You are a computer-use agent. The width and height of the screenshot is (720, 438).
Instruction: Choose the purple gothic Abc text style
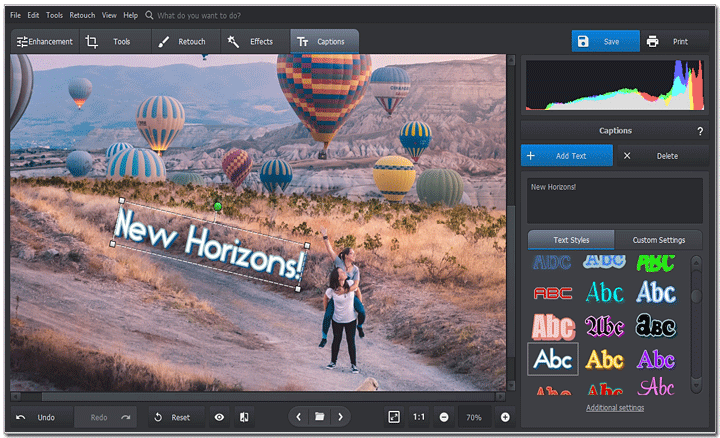tap(605, 326)
